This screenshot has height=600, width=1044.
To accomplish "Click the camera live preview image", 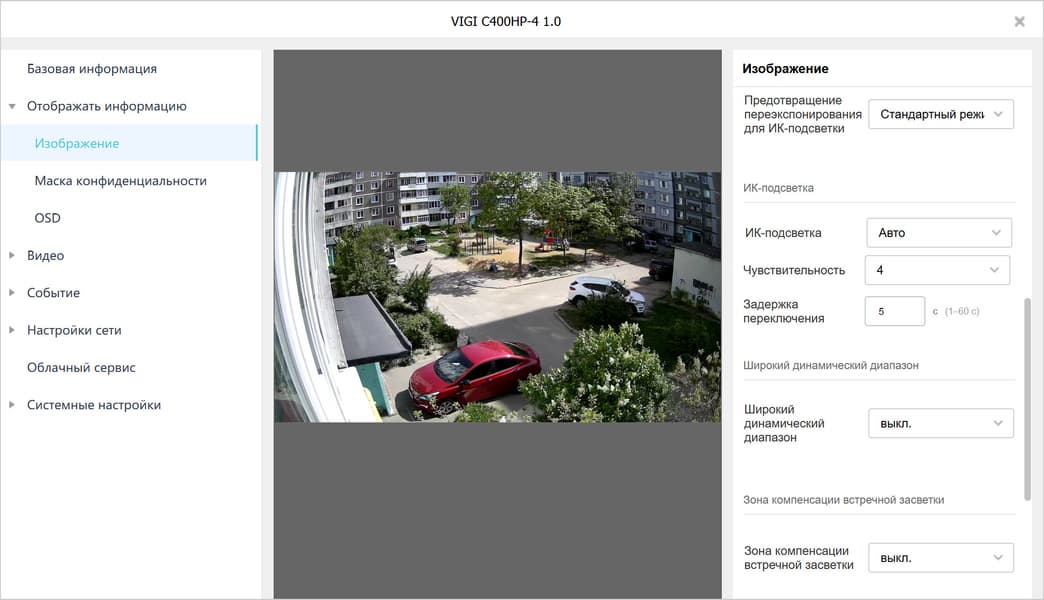I will click(497, 297).
